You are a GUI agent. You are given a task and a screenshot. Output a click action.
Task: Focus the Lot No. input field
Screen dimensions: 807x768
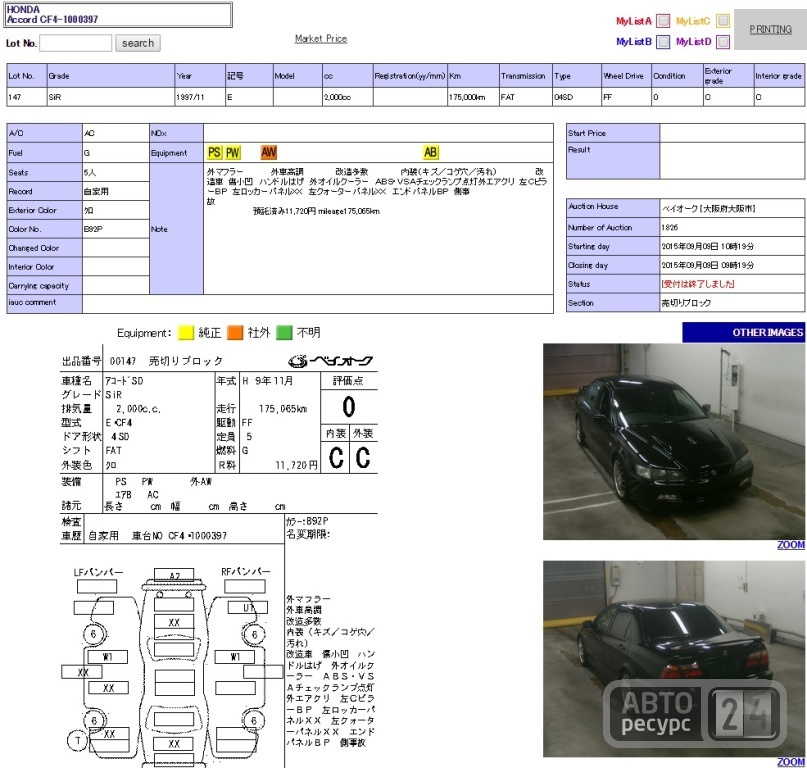coord(76,43)
